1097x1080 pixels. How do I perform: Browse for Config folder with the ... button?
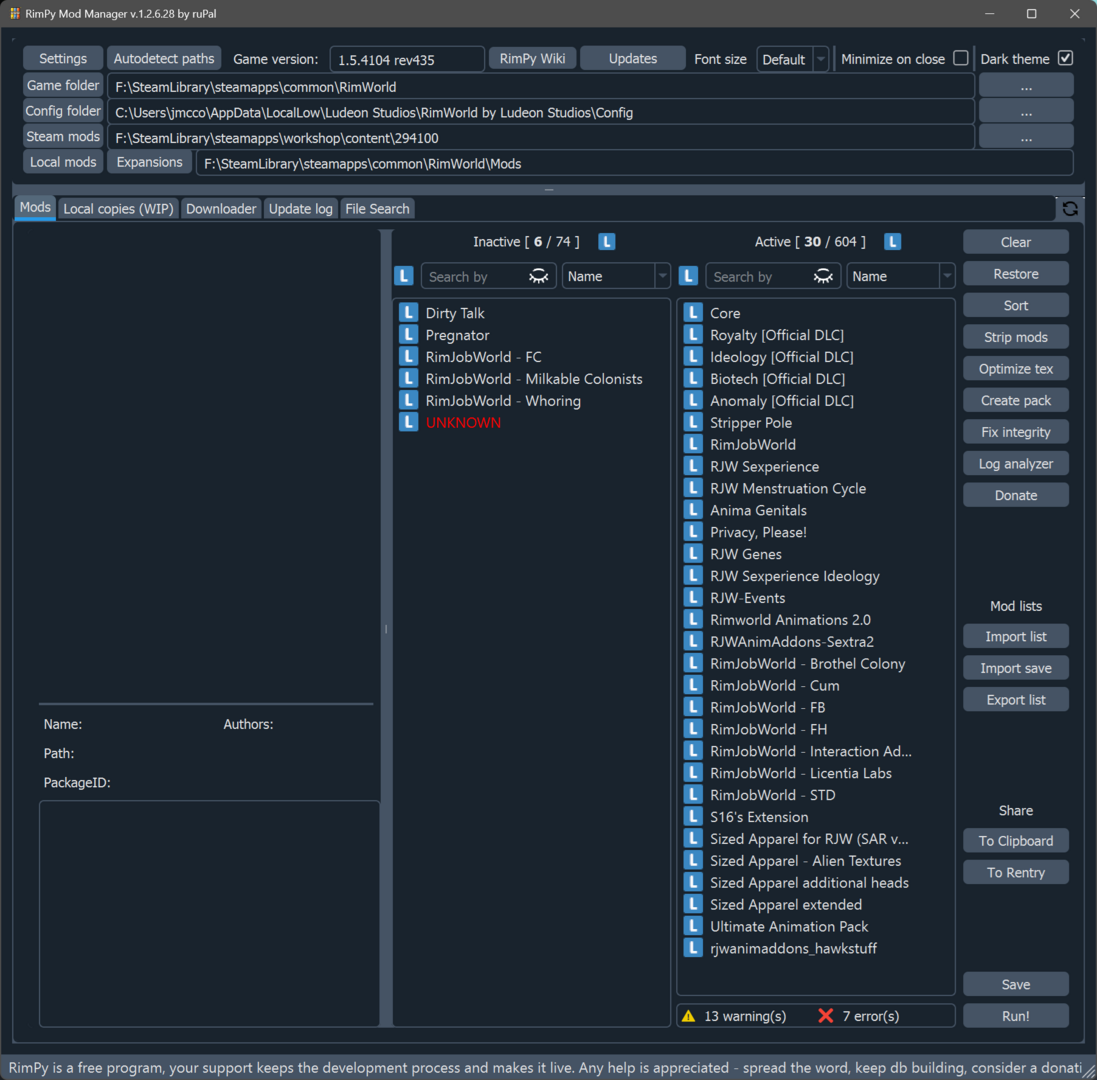1026,112
